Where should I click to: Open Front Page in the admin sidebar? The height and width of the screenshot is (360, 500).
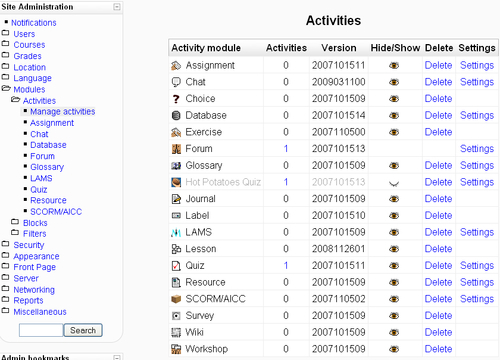35,267
